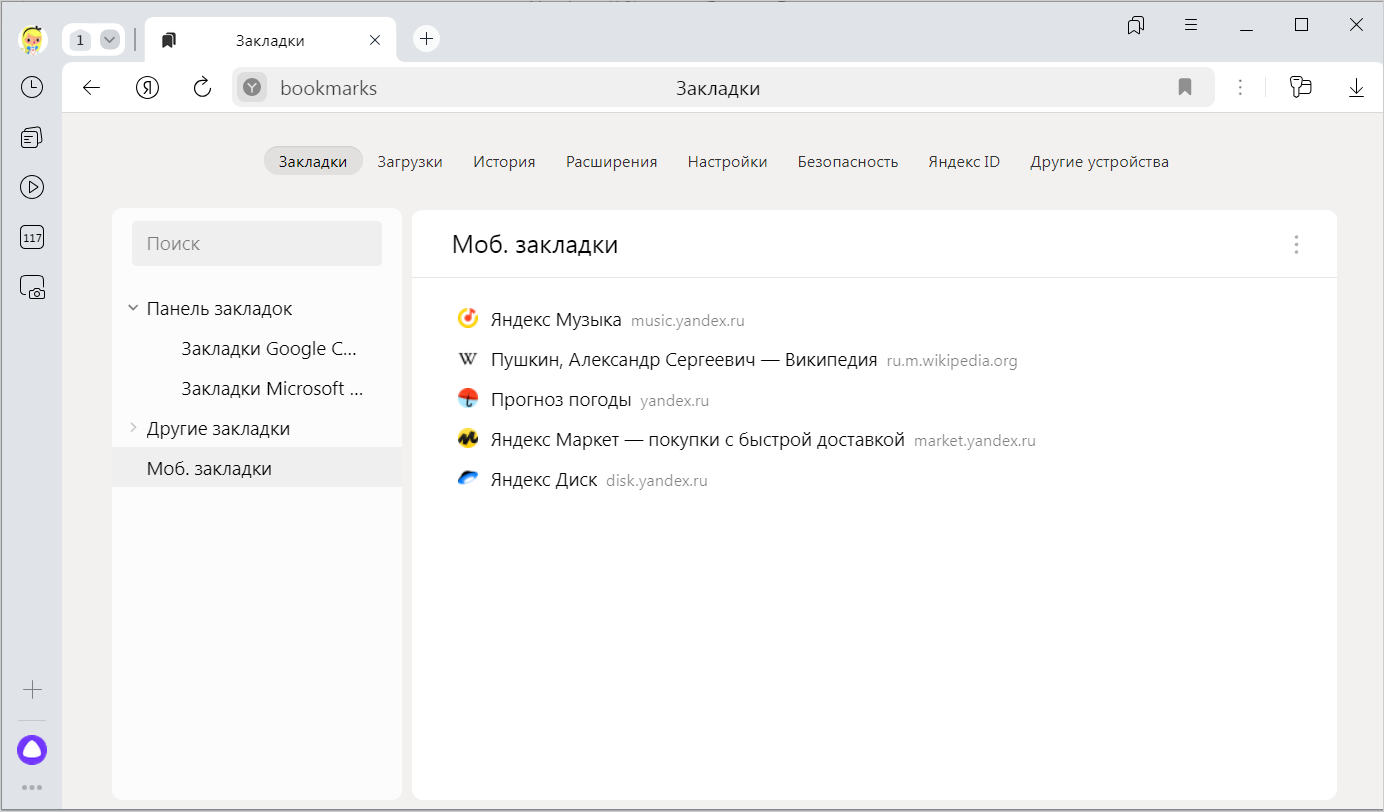Open the address bar three-dot menu
The height and width of the screenshot is (812, 1384).
[x=1240, y=88]
